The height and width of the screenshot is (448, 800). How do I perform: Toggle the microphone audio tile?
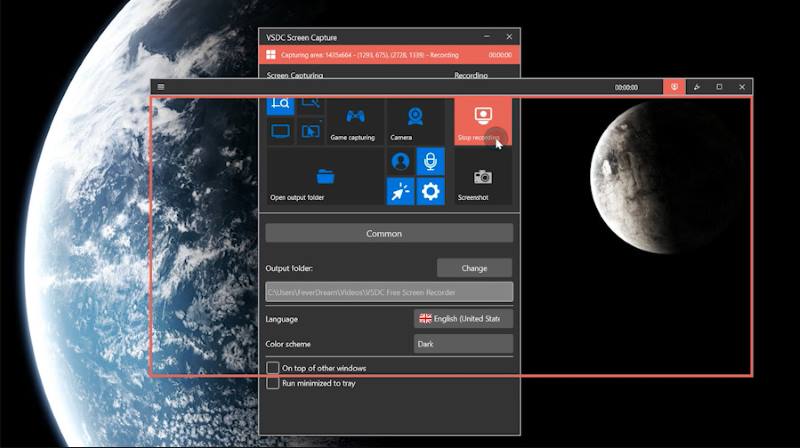click(x=431, y=162)
